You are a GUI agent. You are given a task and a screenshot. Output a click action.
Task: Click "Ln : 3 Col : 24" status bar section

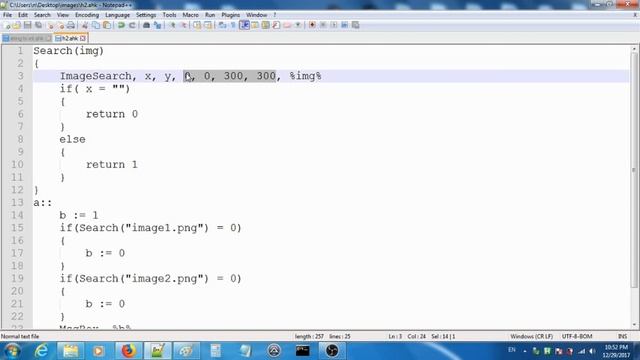tap(407, 336)
